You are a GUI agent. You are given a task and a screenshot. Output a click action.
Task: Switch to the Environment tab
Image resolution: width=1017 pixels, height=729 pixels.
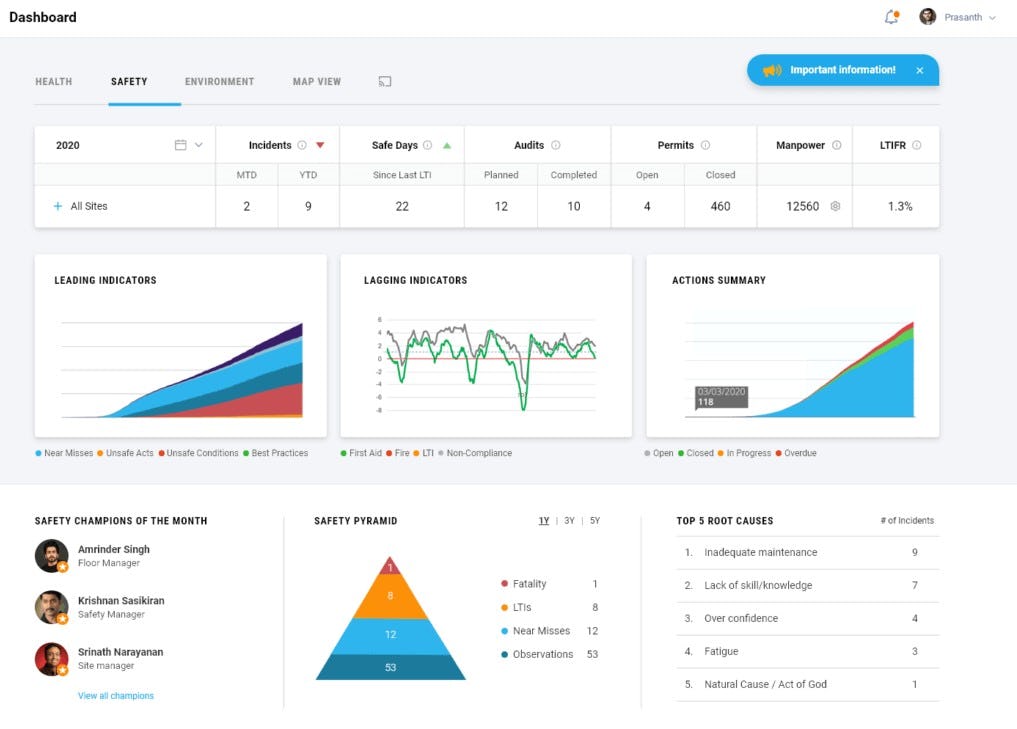tap(219, 81)
